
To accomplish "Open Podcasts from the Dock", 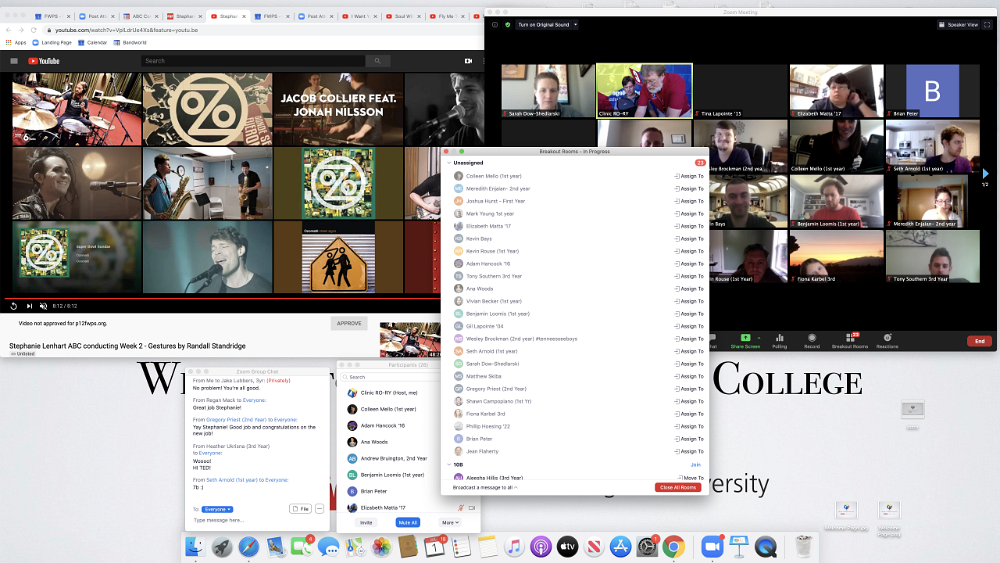I will tap(541, 546).
